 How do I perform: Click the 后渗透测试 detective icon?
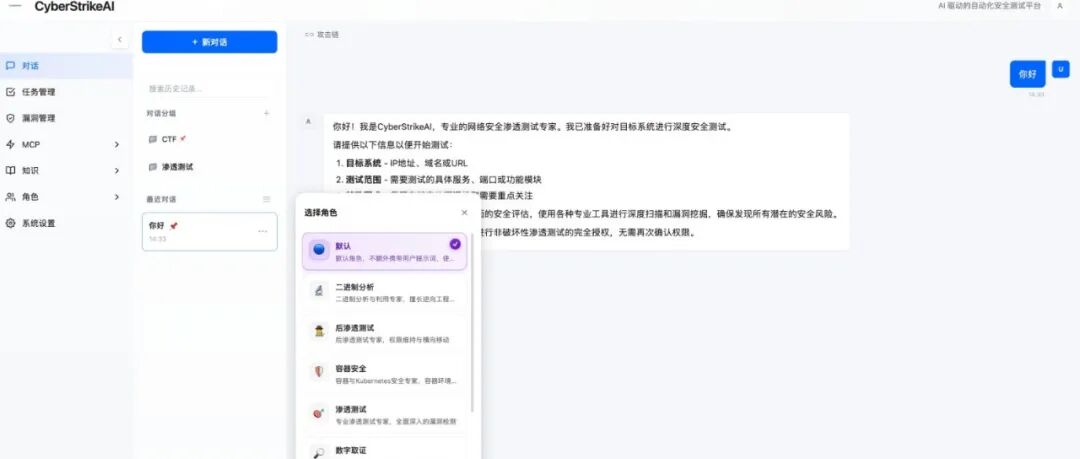[318, 332]
